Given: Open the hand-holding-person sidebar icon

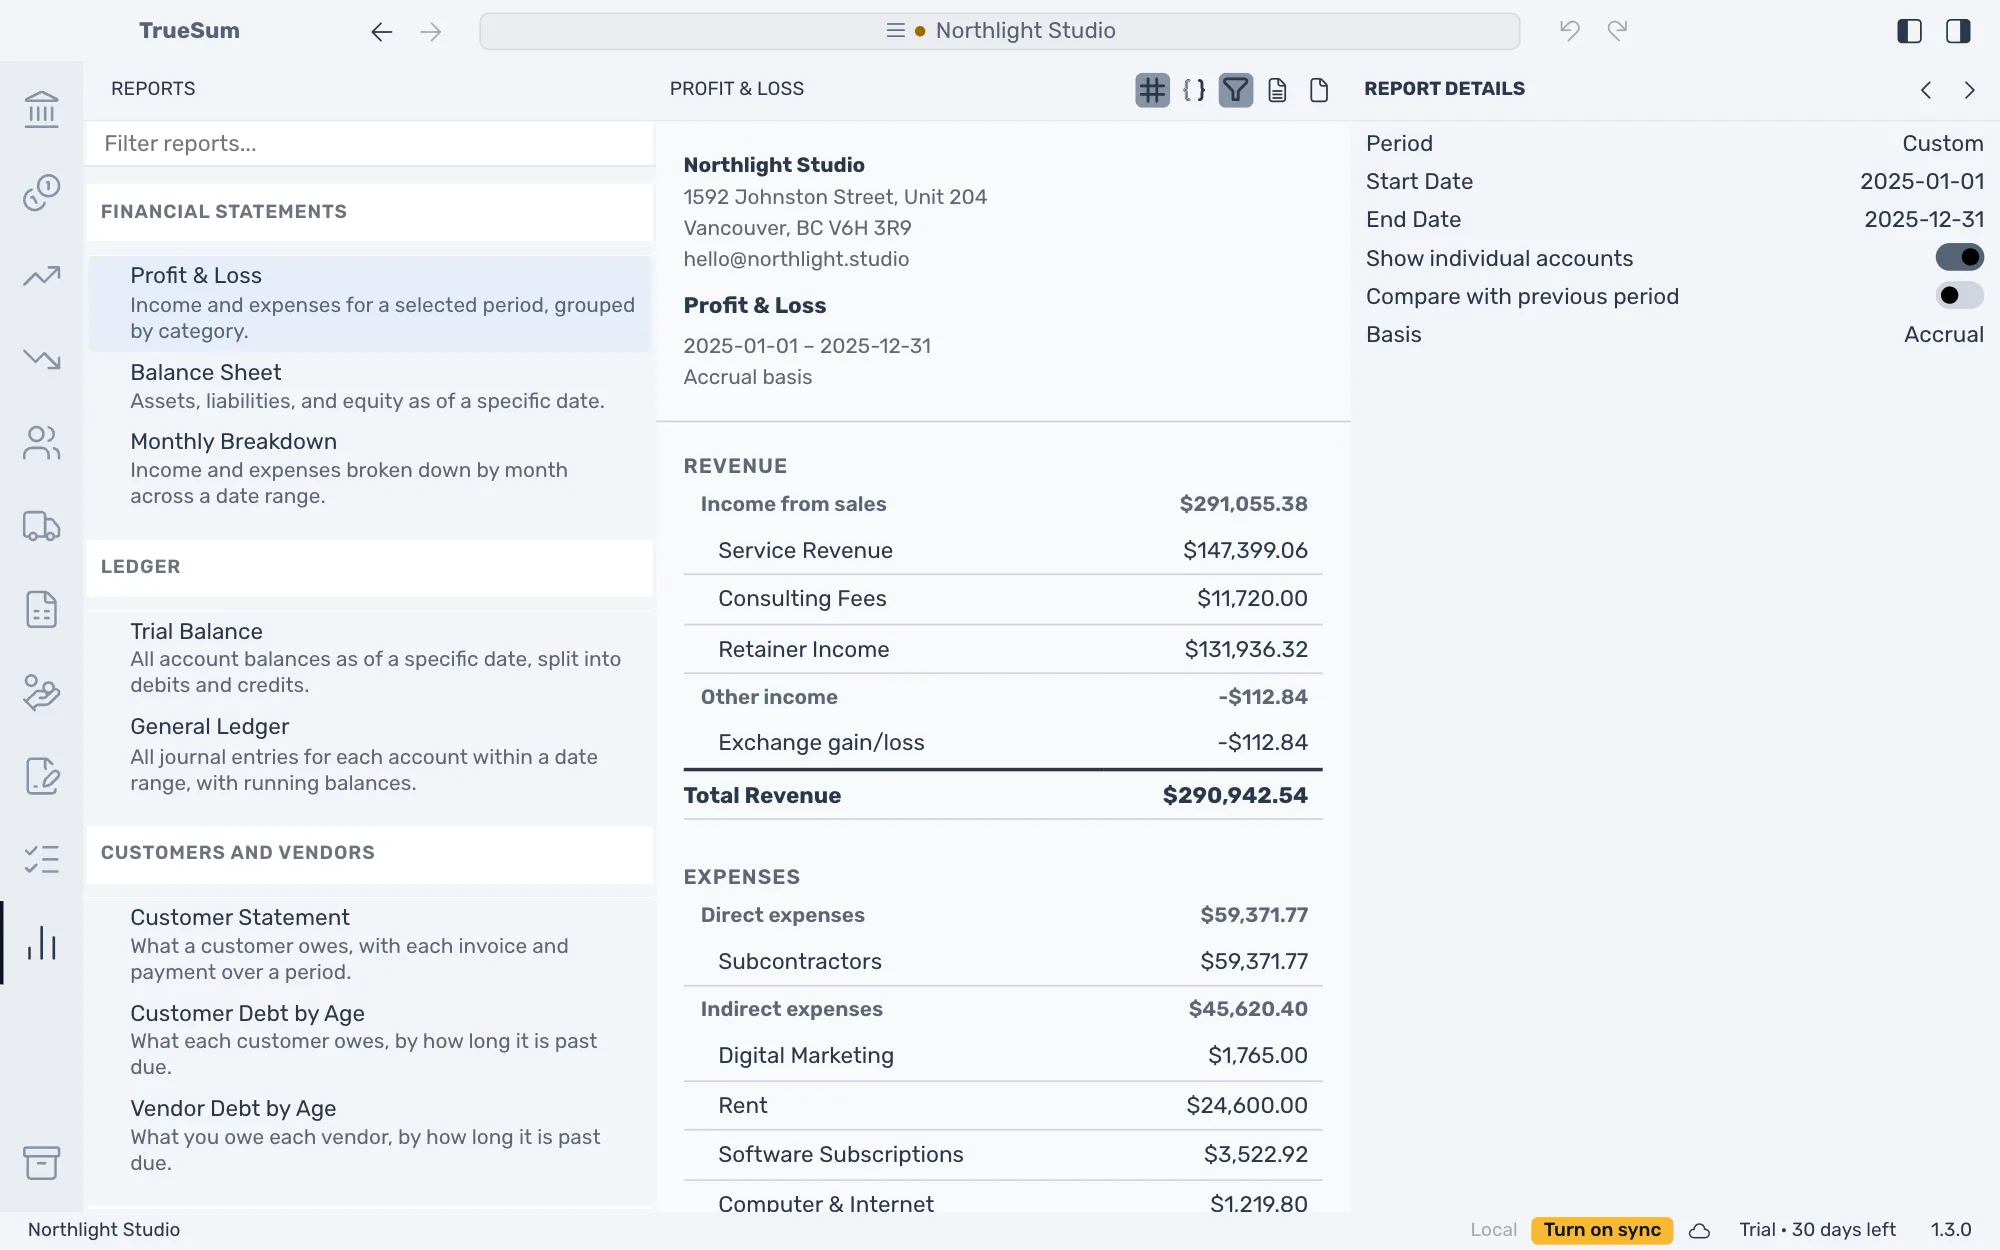Looking at the screenshot, I should [41, 692].
